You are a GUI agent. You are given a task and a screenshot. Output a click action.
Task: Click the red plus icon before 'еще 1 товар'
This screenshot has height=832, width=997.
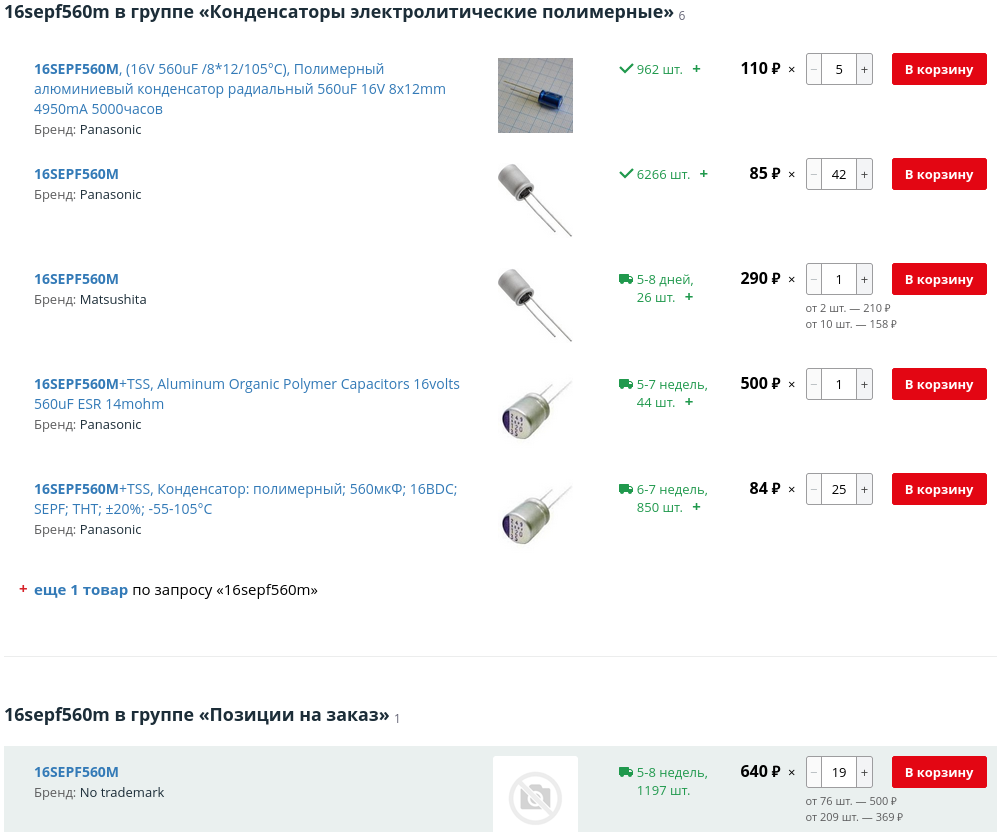(23, 589)
